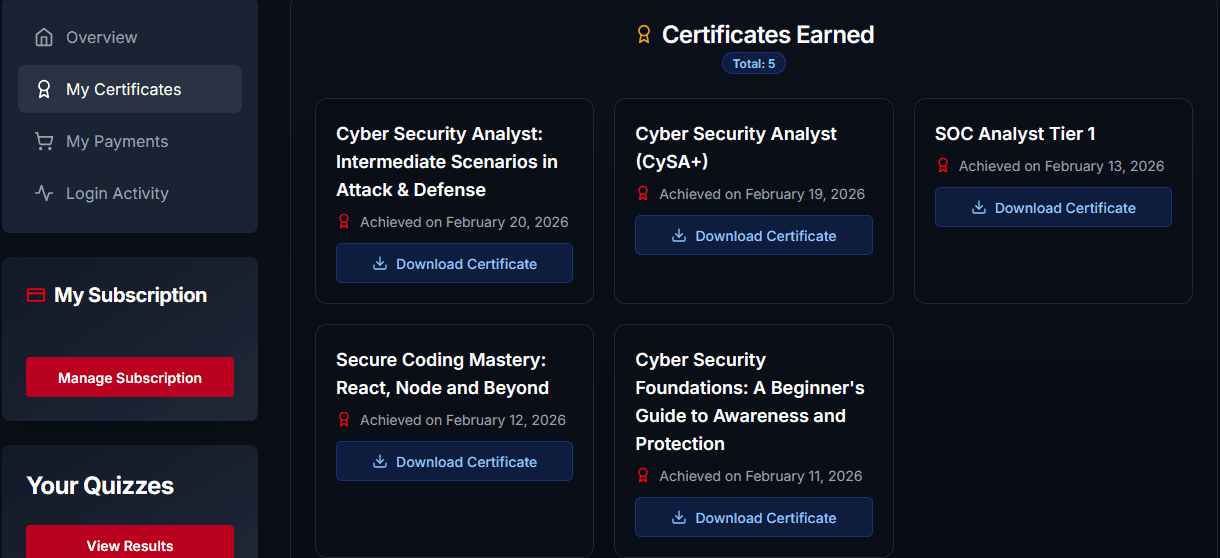The width and height of the screenshot is (1220, 558).
Task: Download the Cyber Security Analyst (CySA+) certificate
Action: [x=754, y=236]
